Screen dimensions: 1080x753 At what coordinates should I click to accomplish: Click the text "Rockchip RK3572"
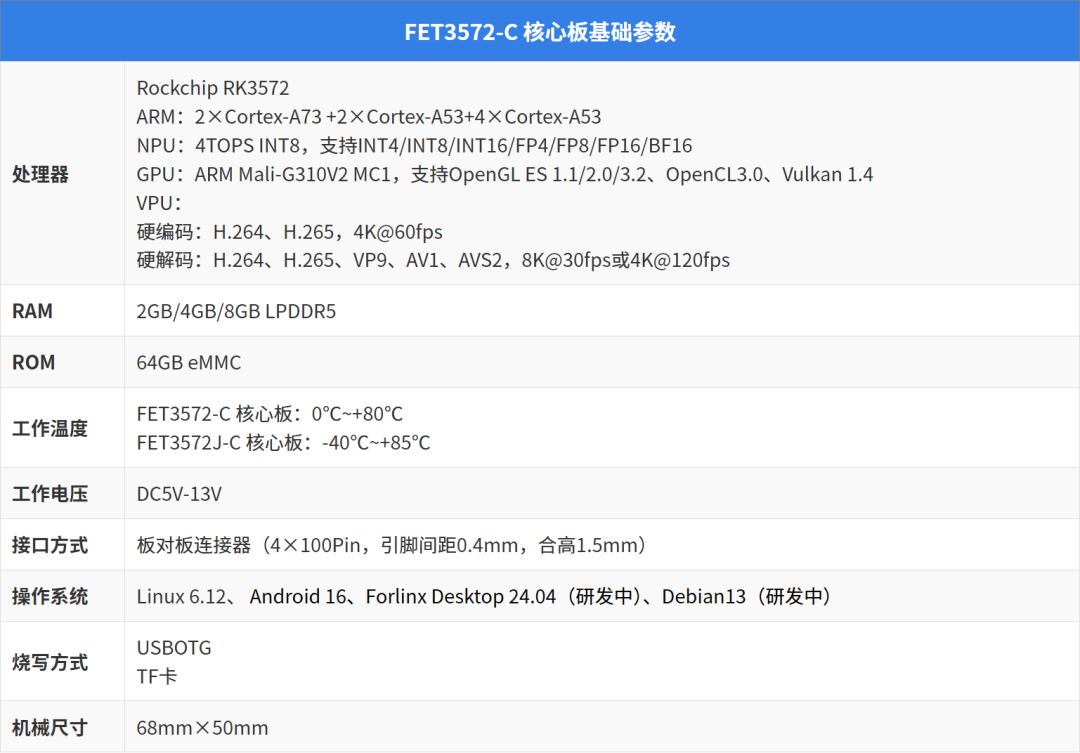click(213, 88)
